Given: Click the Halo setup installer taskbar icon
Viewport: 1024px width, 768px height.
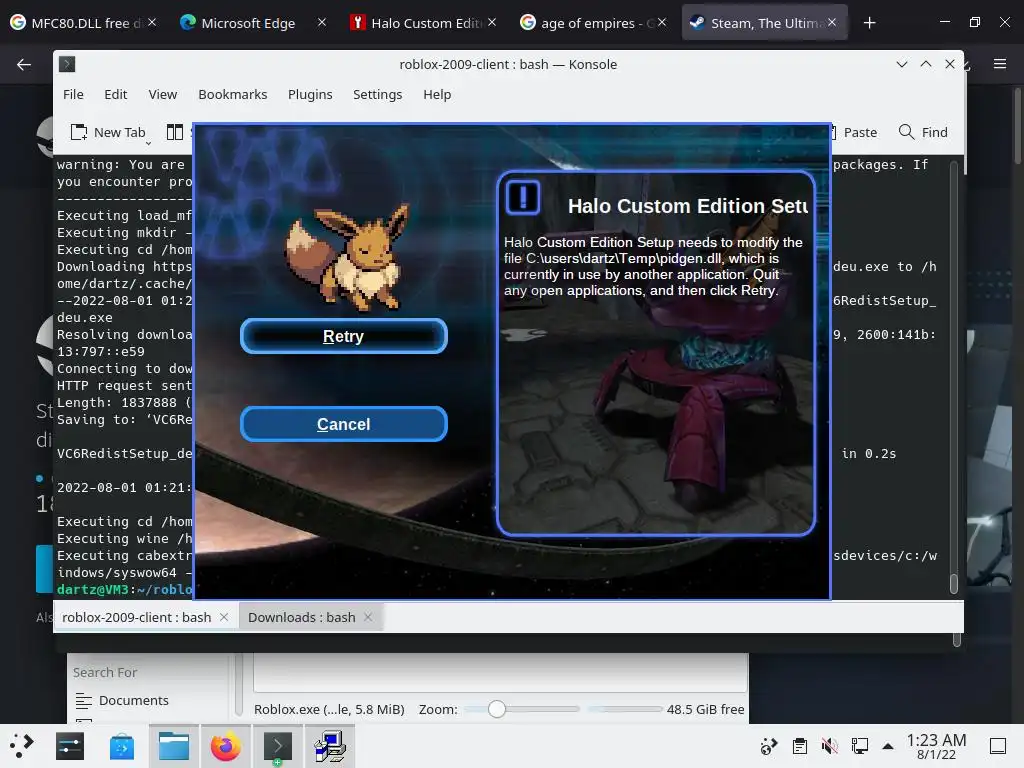Looking at the screenshot, I should click(330, 746).
